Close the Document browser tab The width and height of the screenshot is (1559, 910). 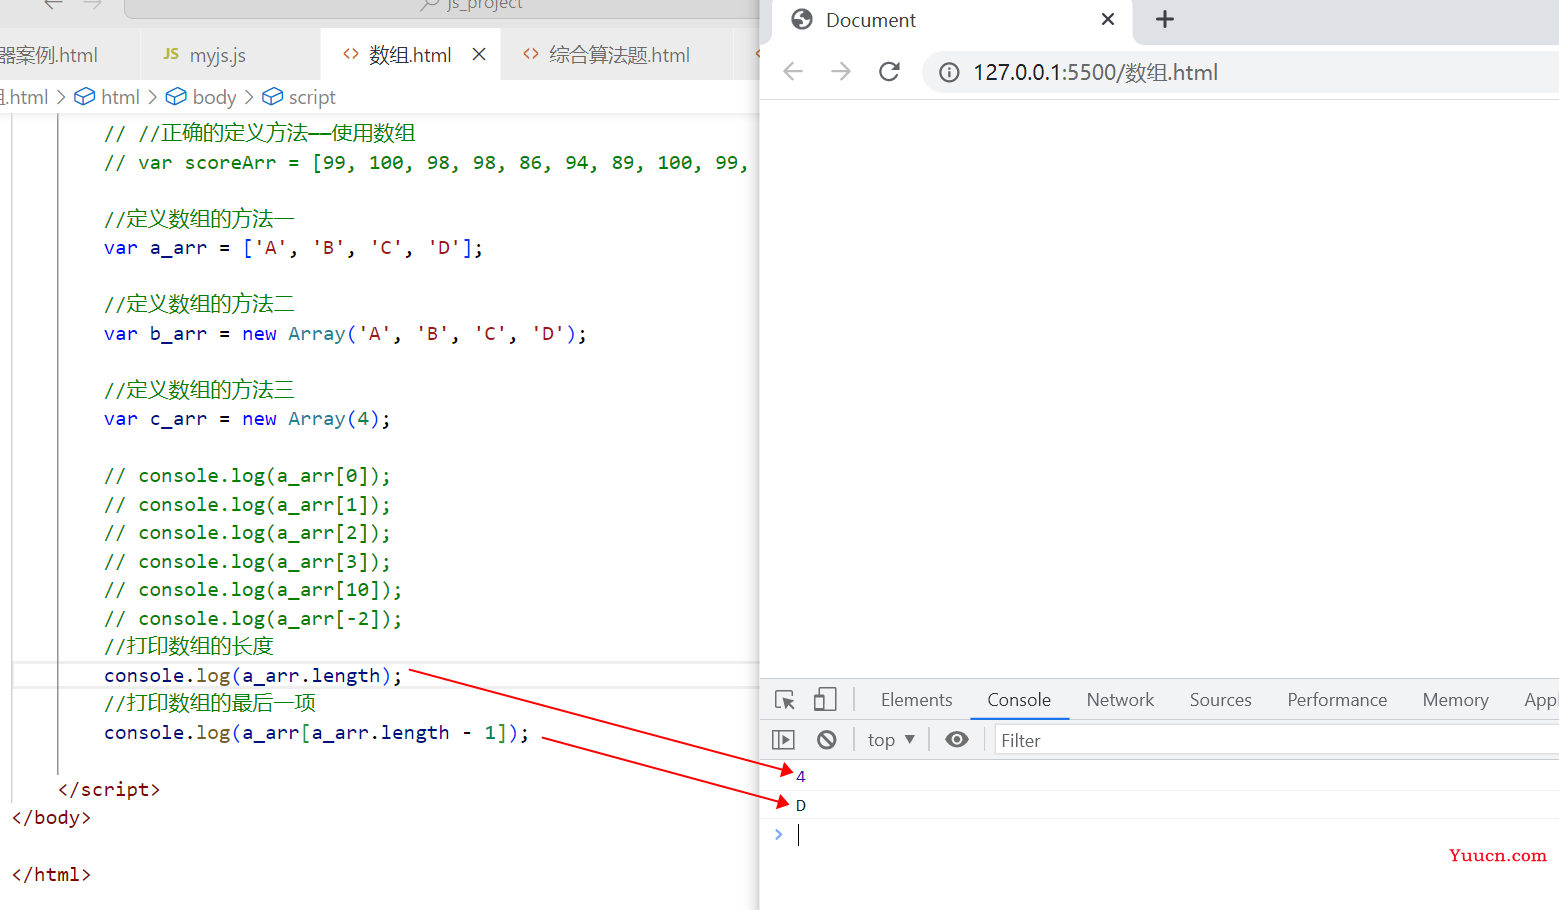click(x=1108, y=19)
